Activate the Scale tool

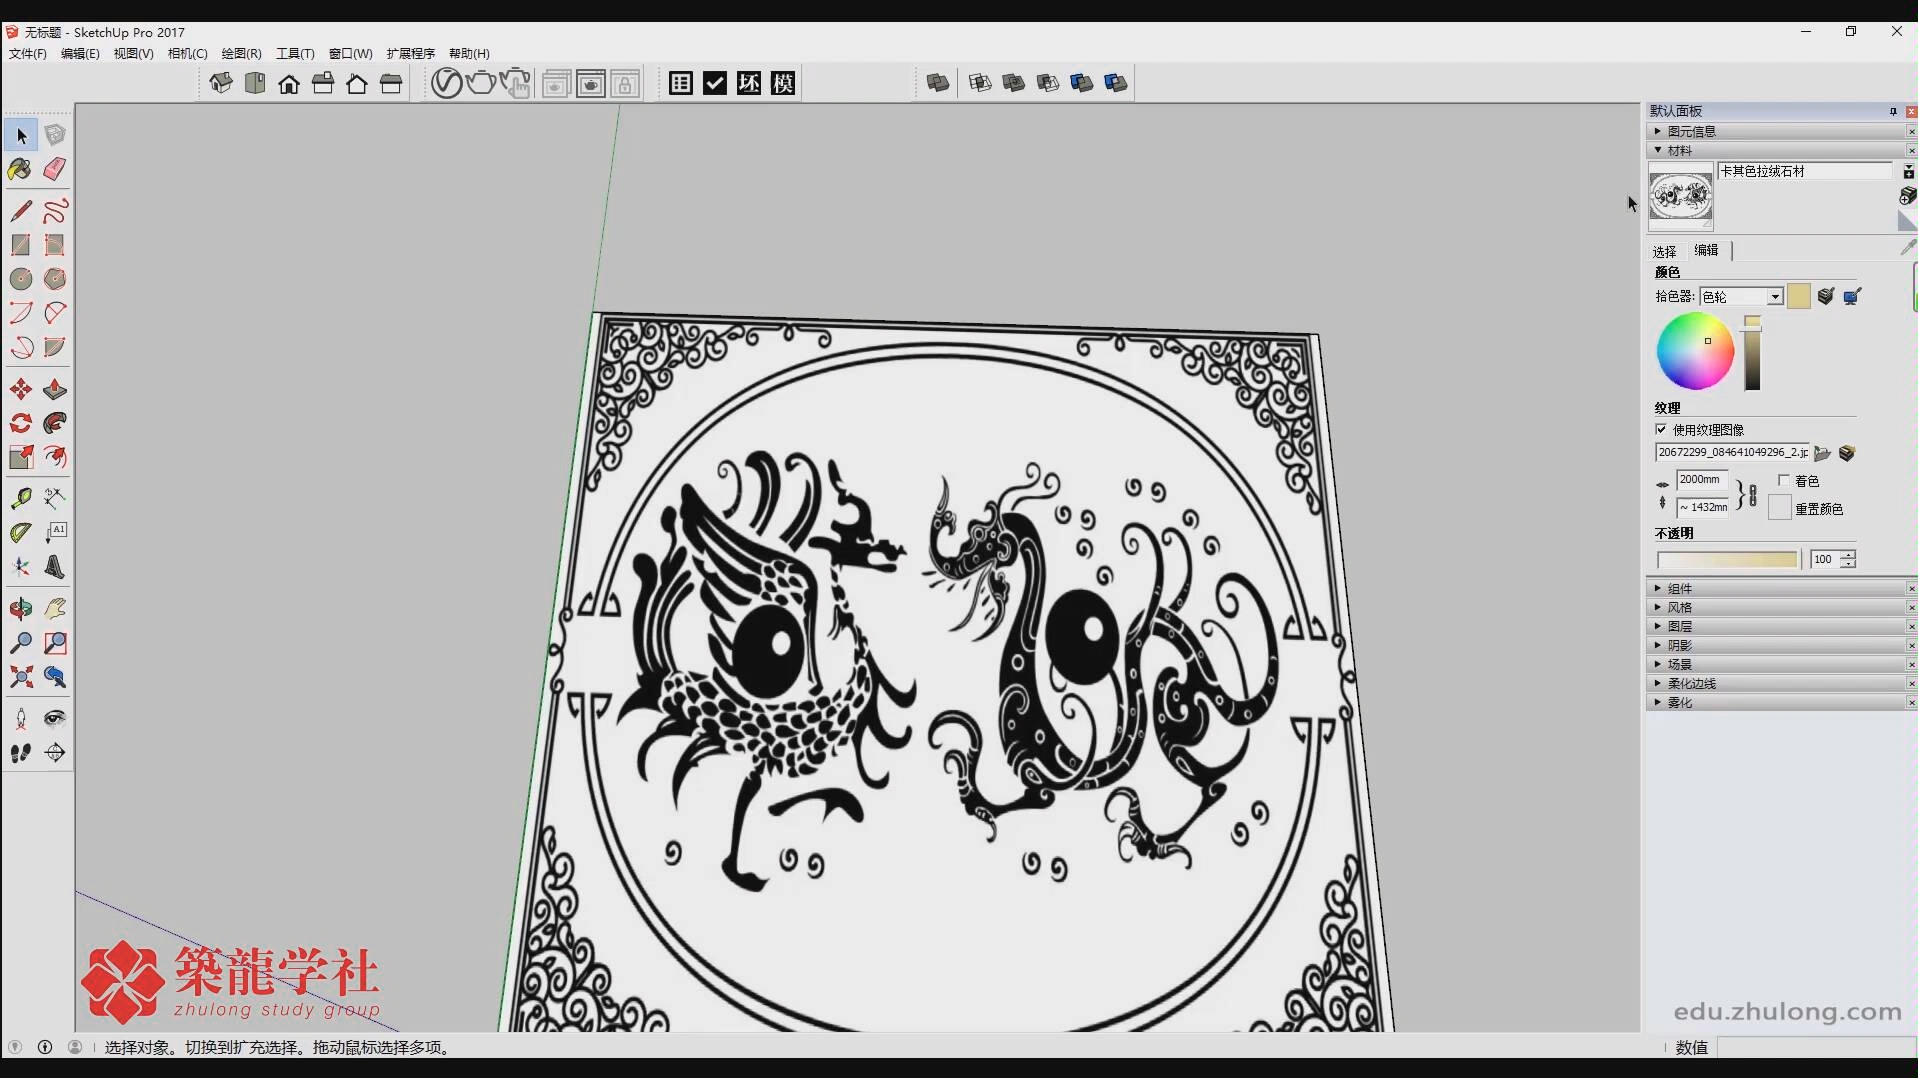21,457
